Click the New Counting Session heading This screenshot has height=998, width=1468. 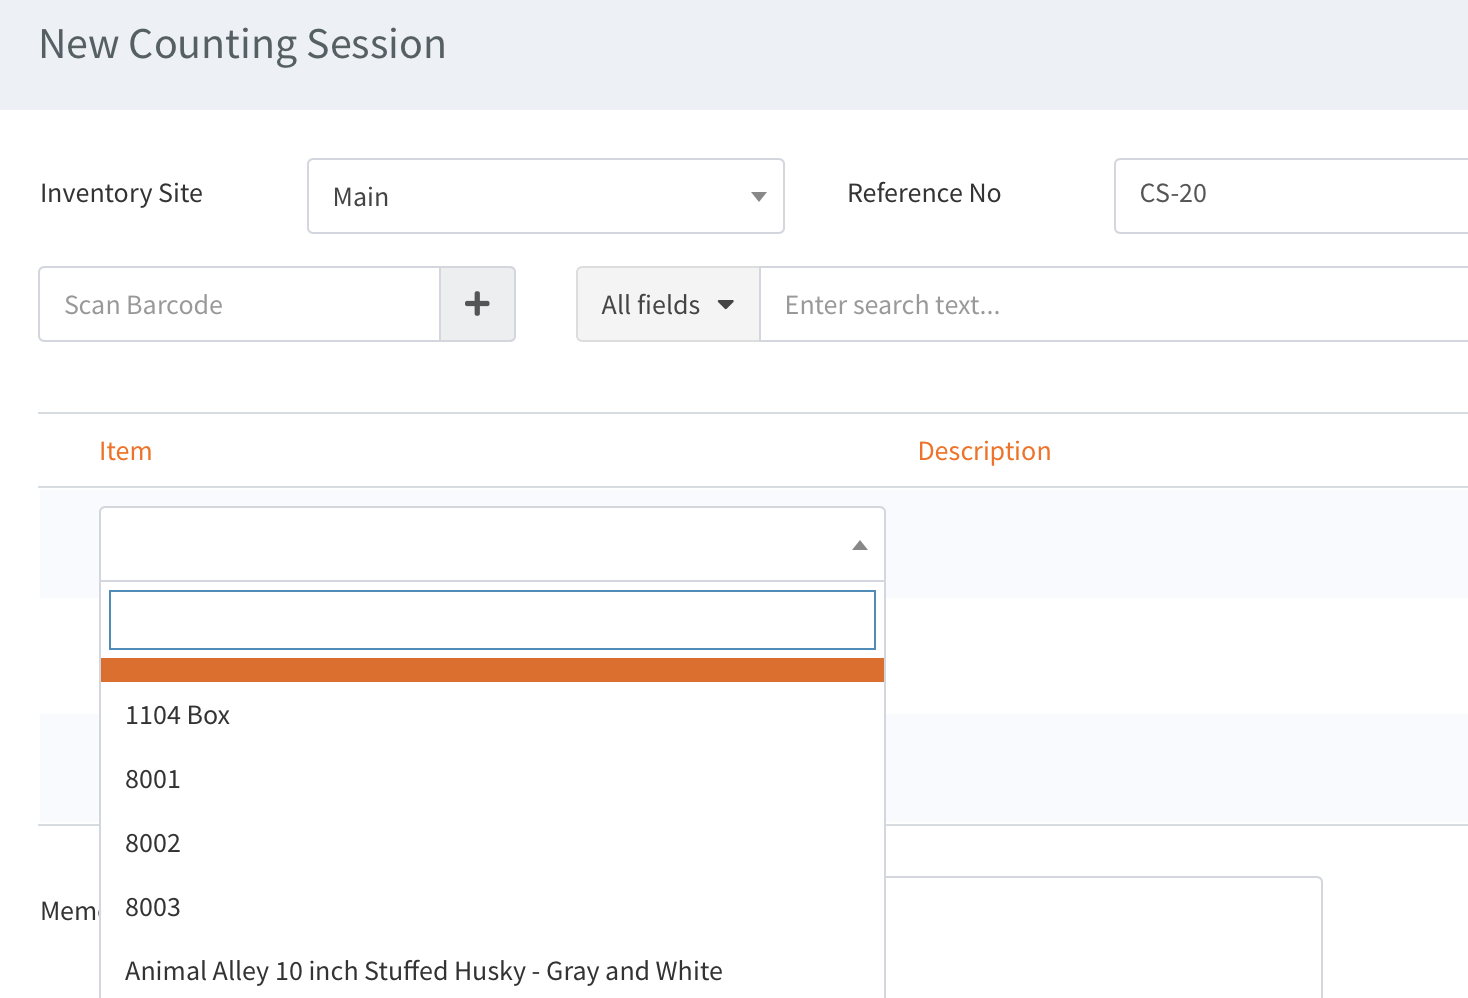[x=242, y=45]
